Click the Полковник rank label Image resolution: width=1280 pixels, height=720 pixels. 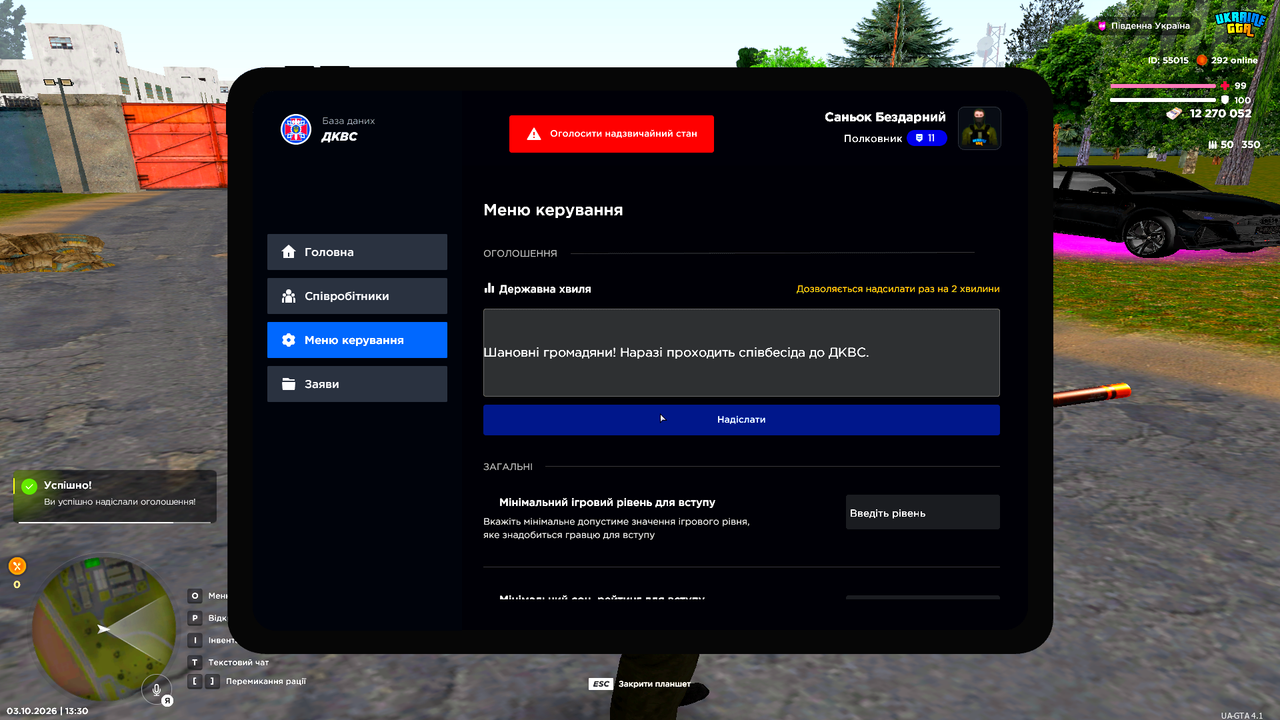(873, 138)
